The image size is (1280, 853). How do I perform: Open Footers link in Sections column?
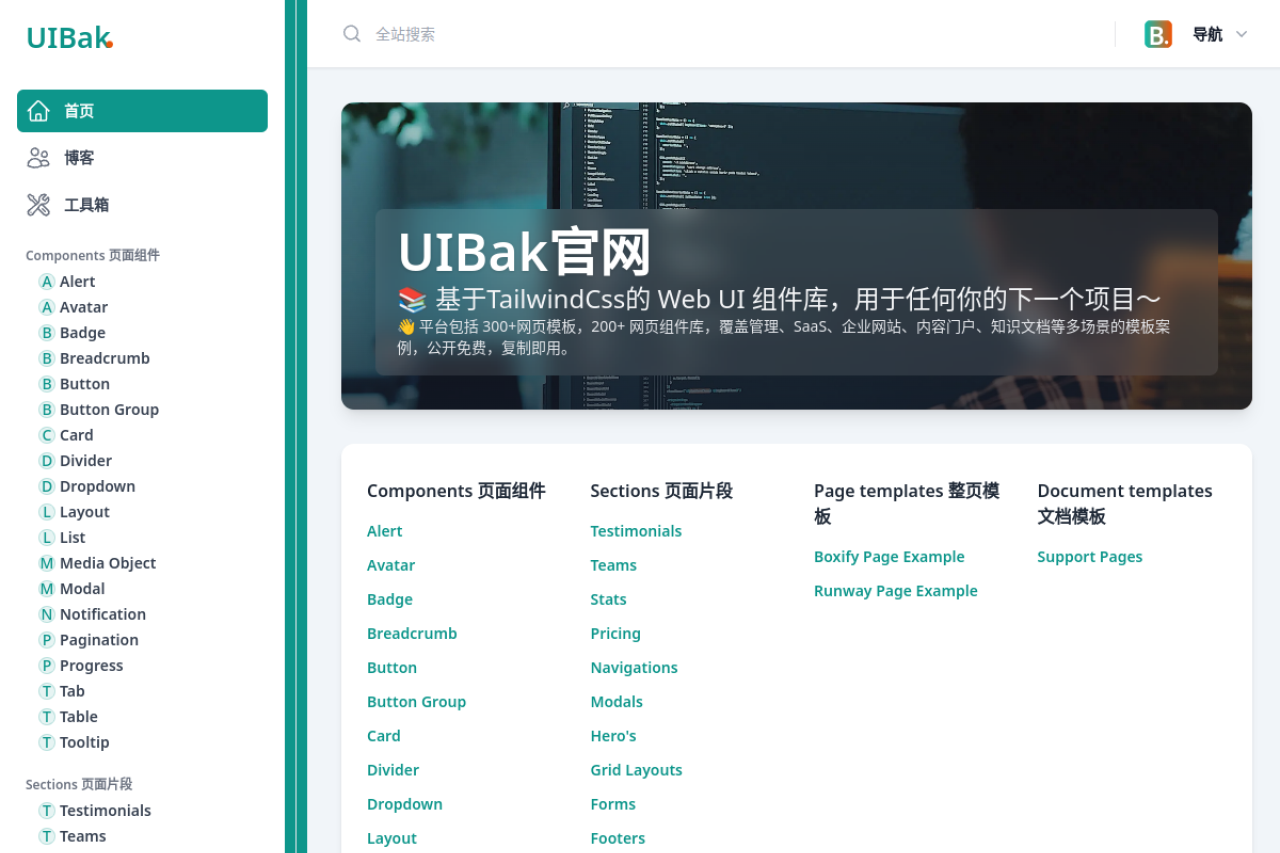[x=618, y=838]
